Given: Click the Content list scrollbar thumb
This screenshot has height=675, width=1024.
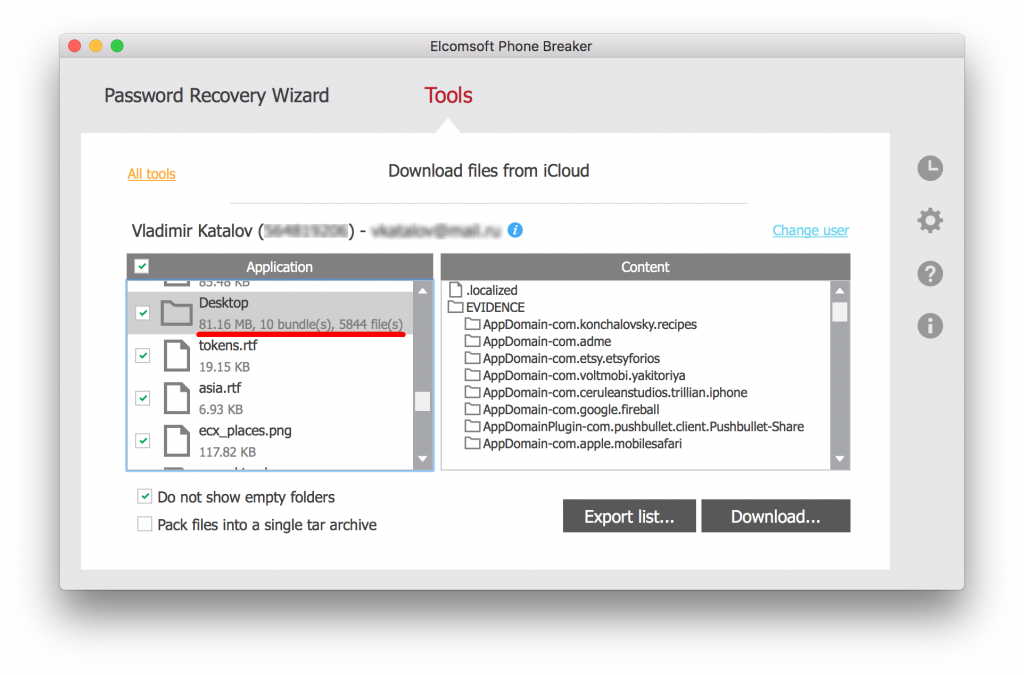Looking at the screenshot, I should 840,312.
